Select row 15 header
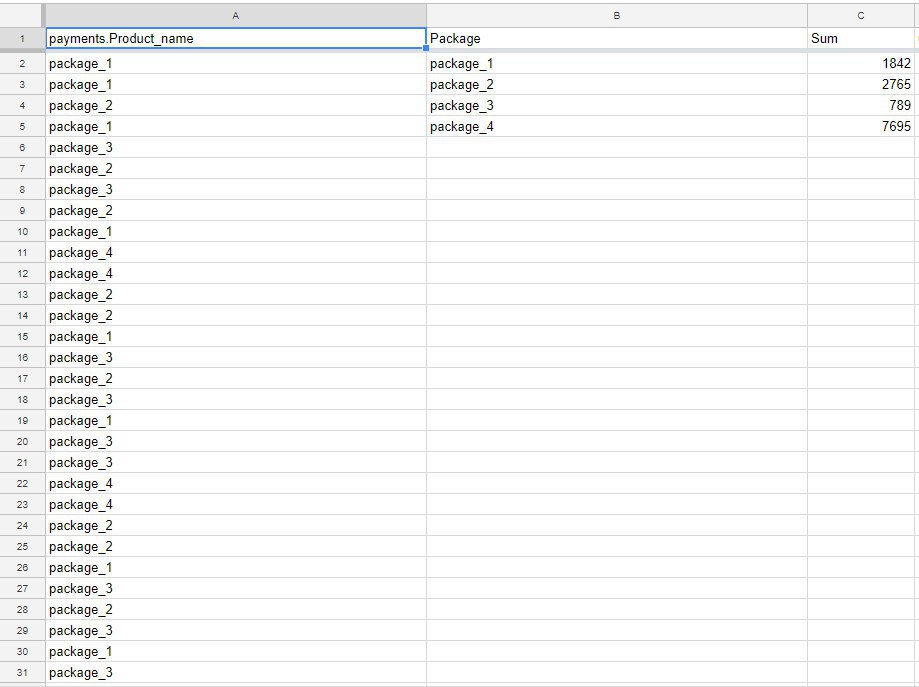This screenshot has height=687, width=919. 22,336
